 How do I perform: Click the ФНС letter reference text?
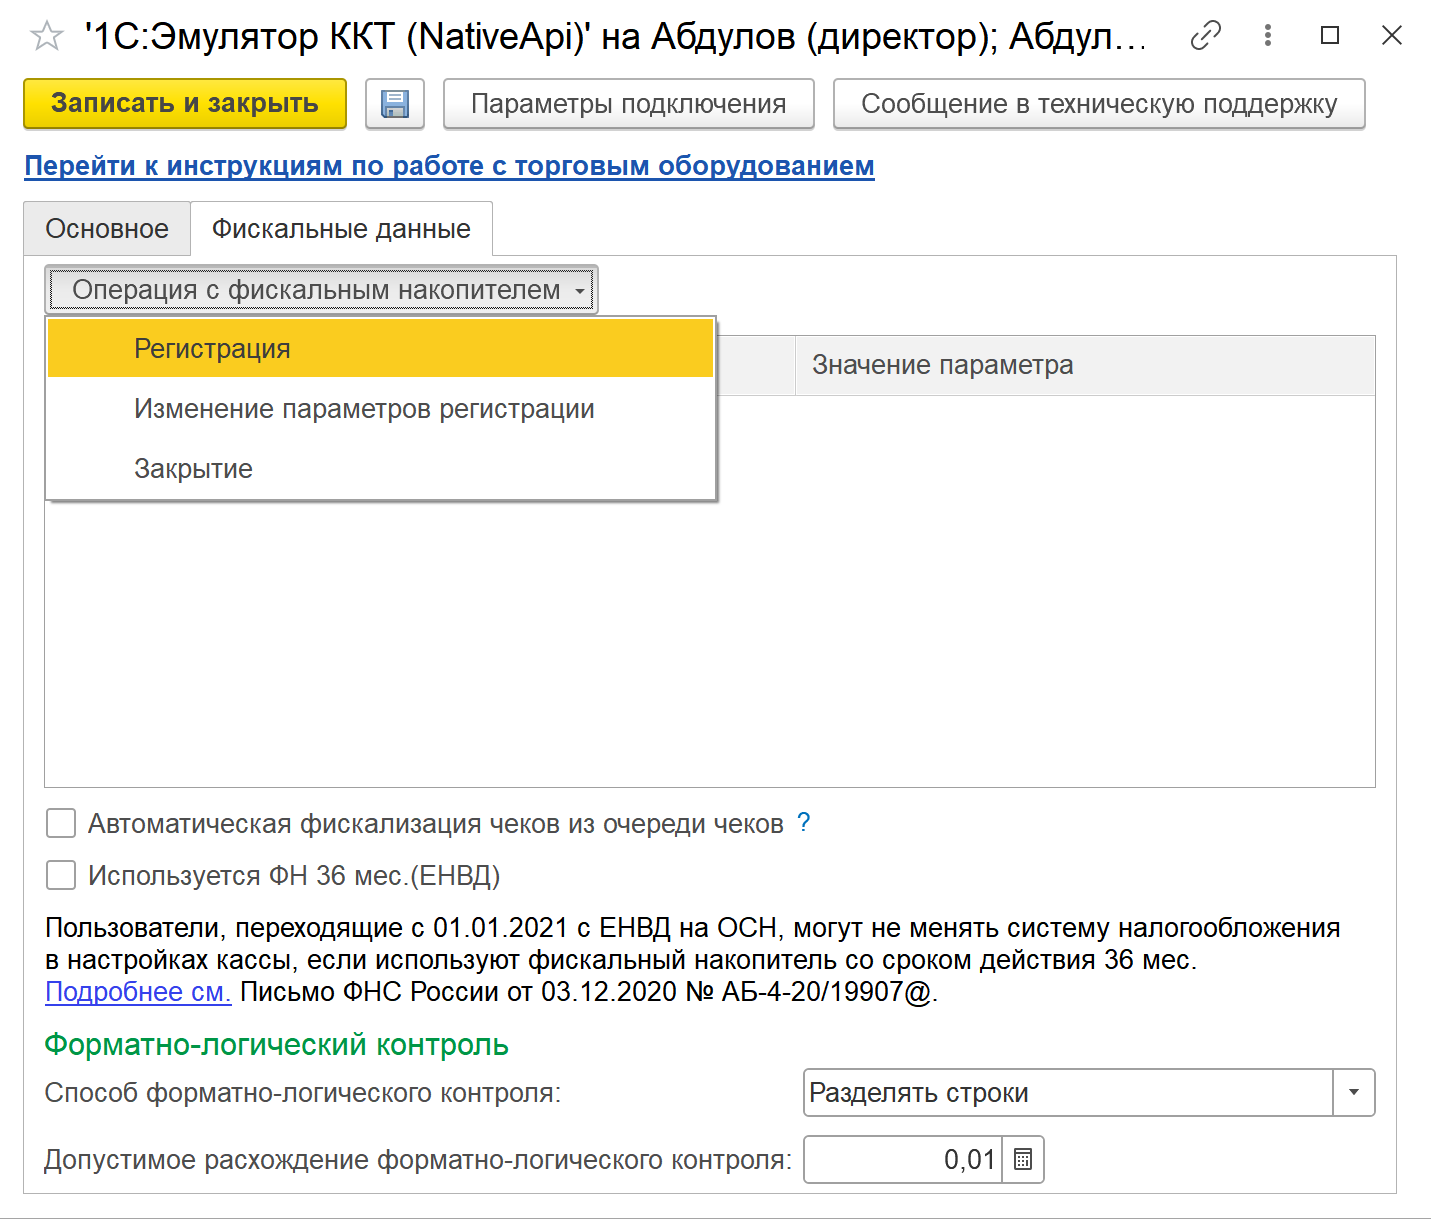[589, 992]
